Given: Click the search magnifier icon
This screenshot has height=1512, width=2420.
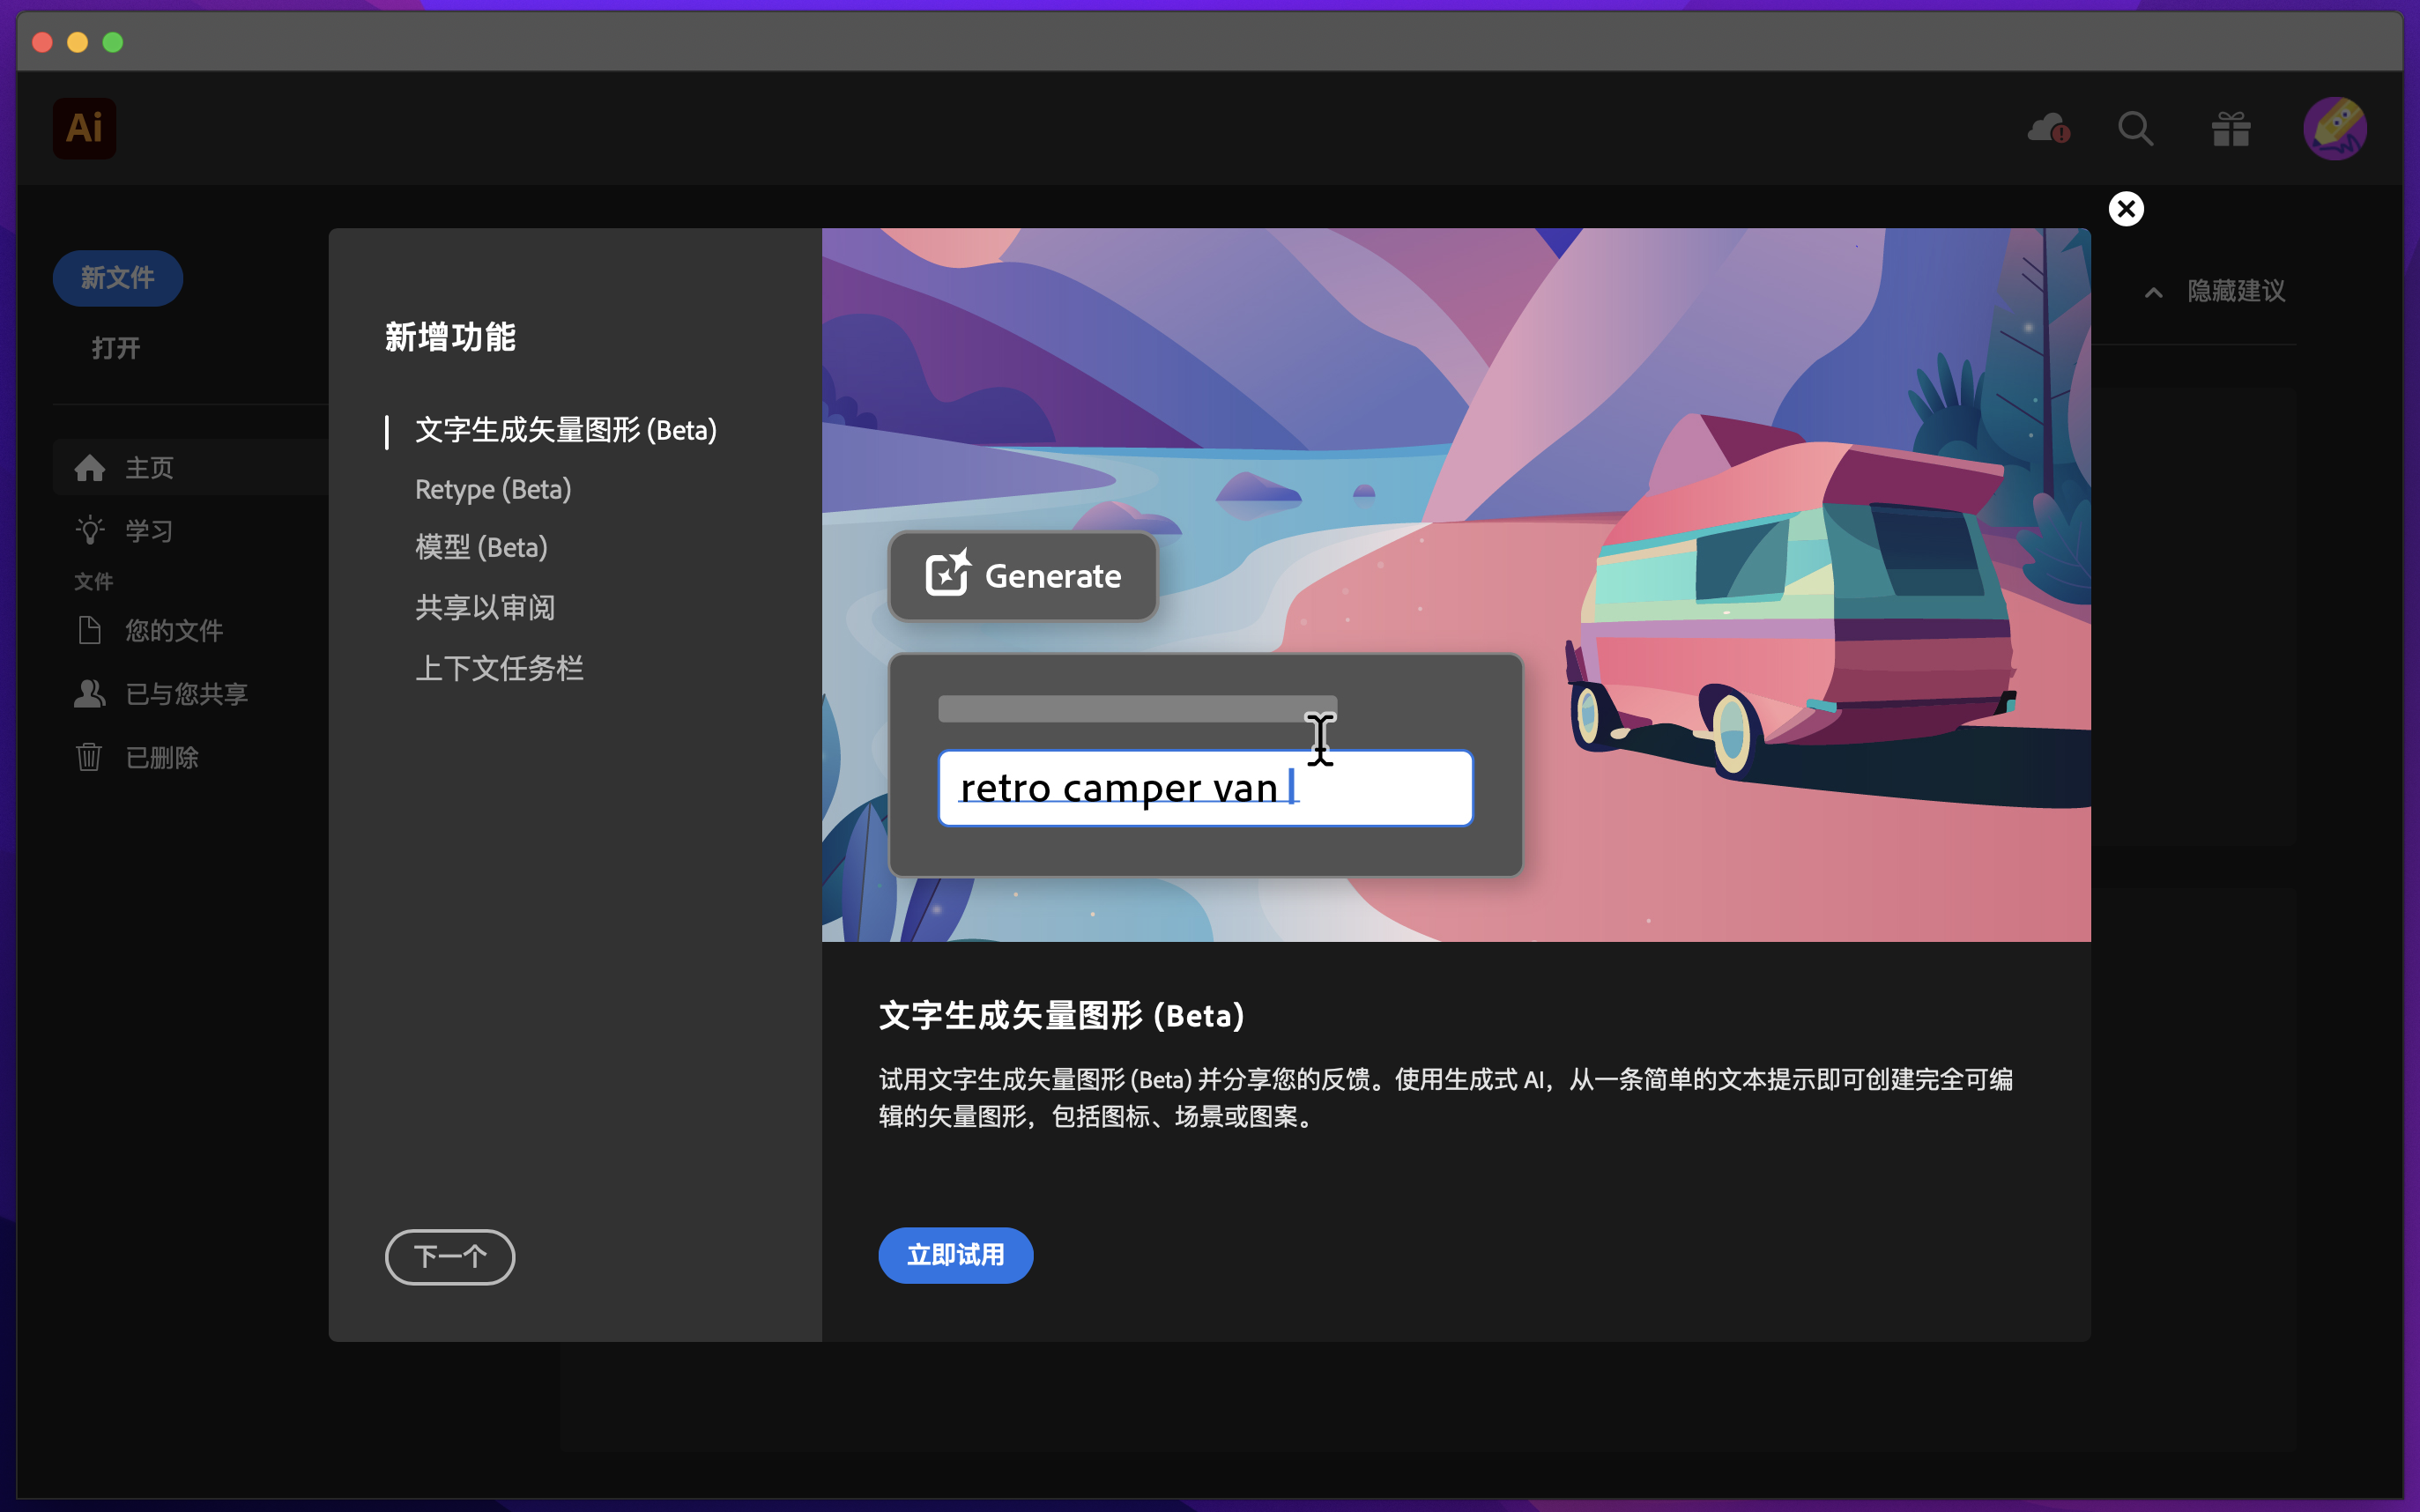Looking at the screenshot, I should [2135, 128].
